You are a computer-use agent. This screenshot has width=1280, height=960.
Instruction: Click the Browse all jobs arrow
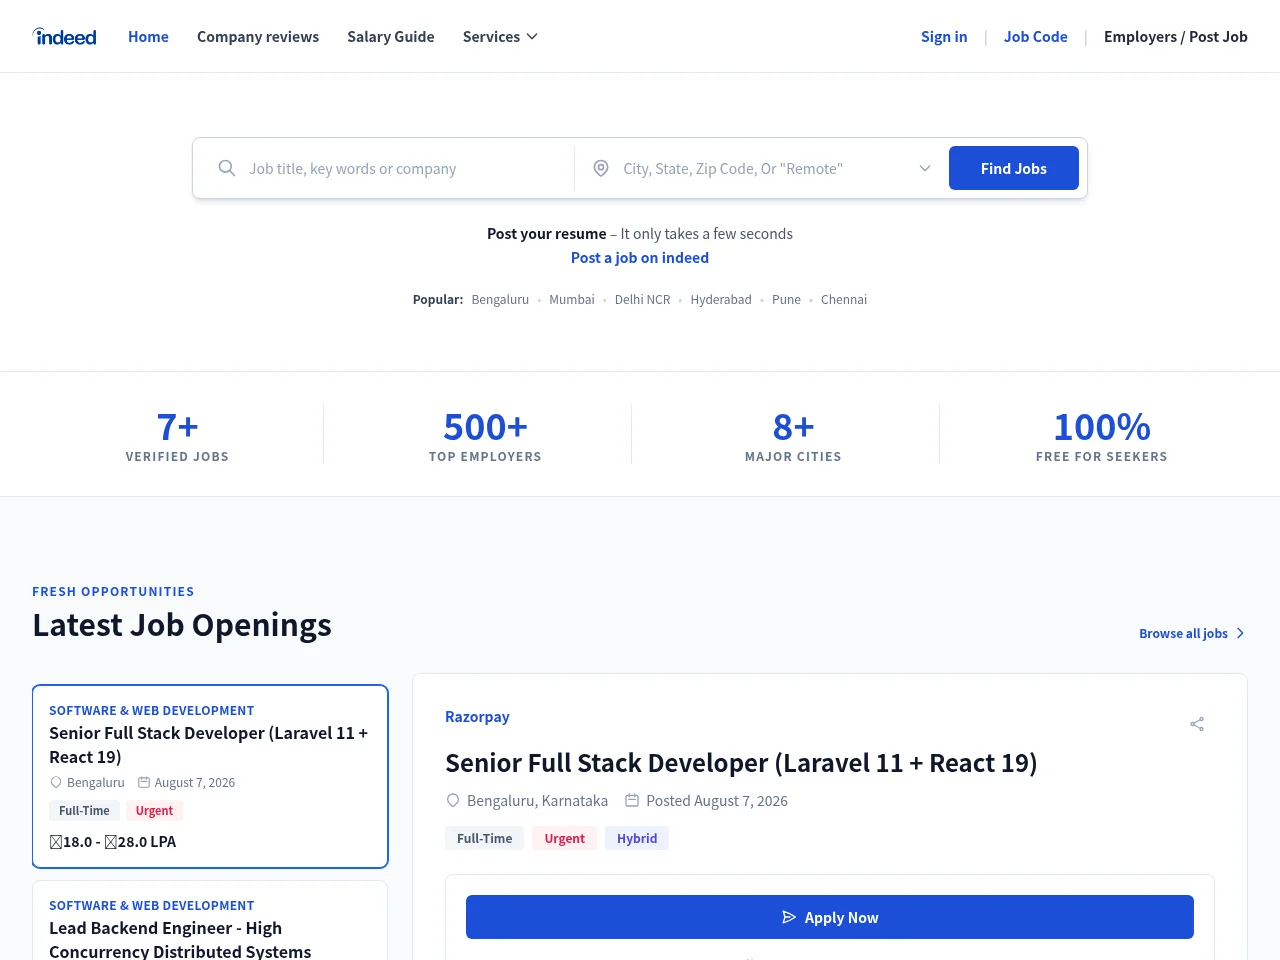tap(1240, 633)
